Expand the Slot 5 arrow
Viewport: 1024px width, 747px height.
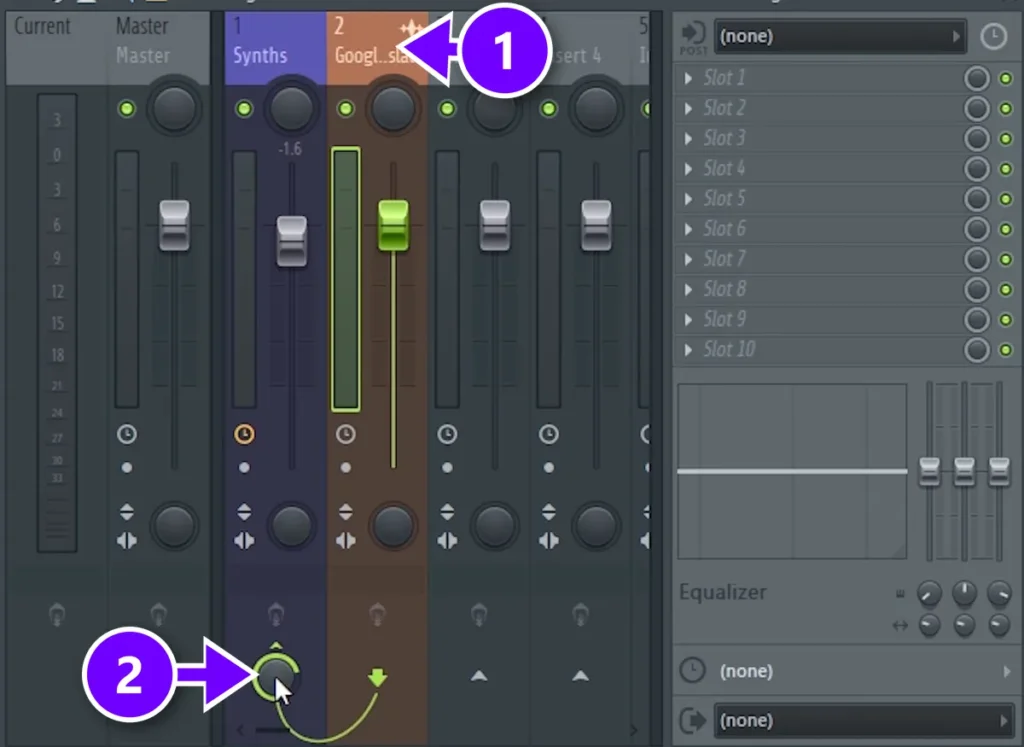[x=688, y=199]
